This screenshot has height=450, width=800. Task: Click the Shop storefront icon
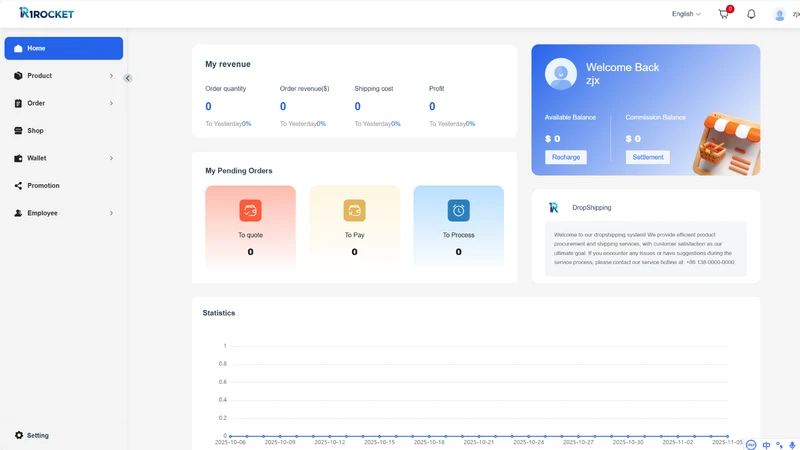point(18,131)
